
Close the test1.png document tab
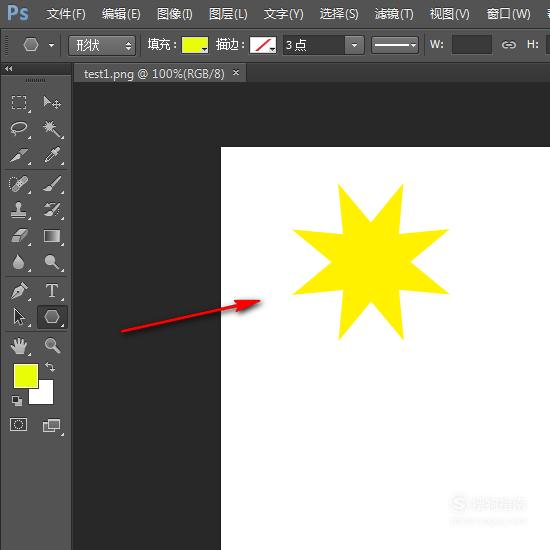(236, 73)
